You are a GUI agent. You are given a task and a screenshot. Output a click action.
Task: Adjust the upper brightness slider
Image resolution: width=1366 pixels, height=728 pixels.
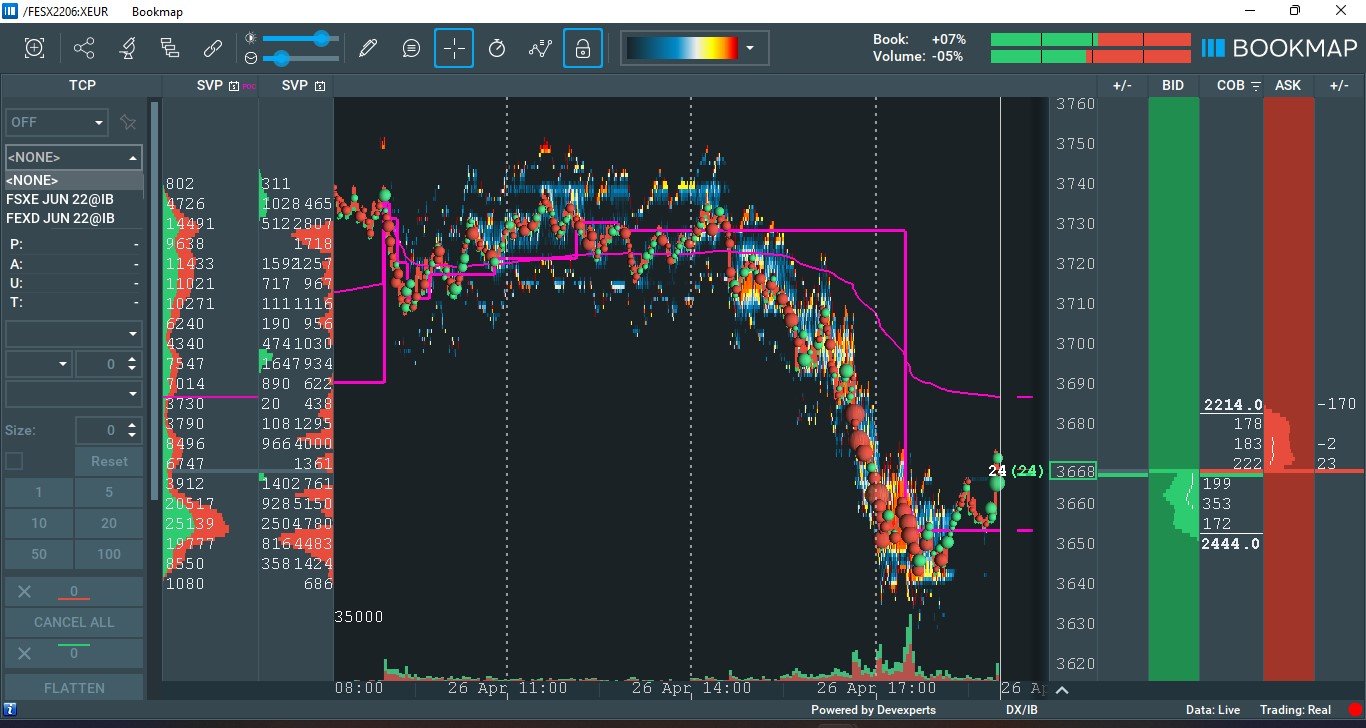321,38
